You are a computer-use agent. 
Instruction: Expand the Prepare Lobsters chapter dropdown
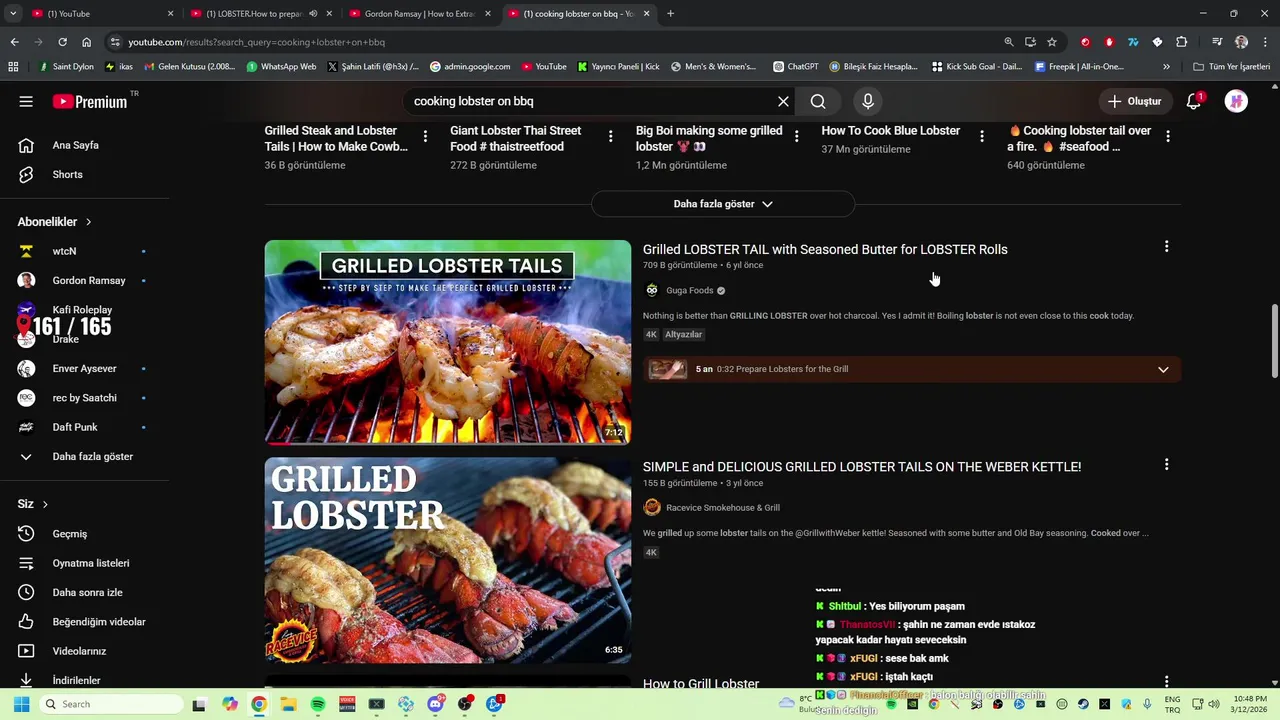(1163, 369)
